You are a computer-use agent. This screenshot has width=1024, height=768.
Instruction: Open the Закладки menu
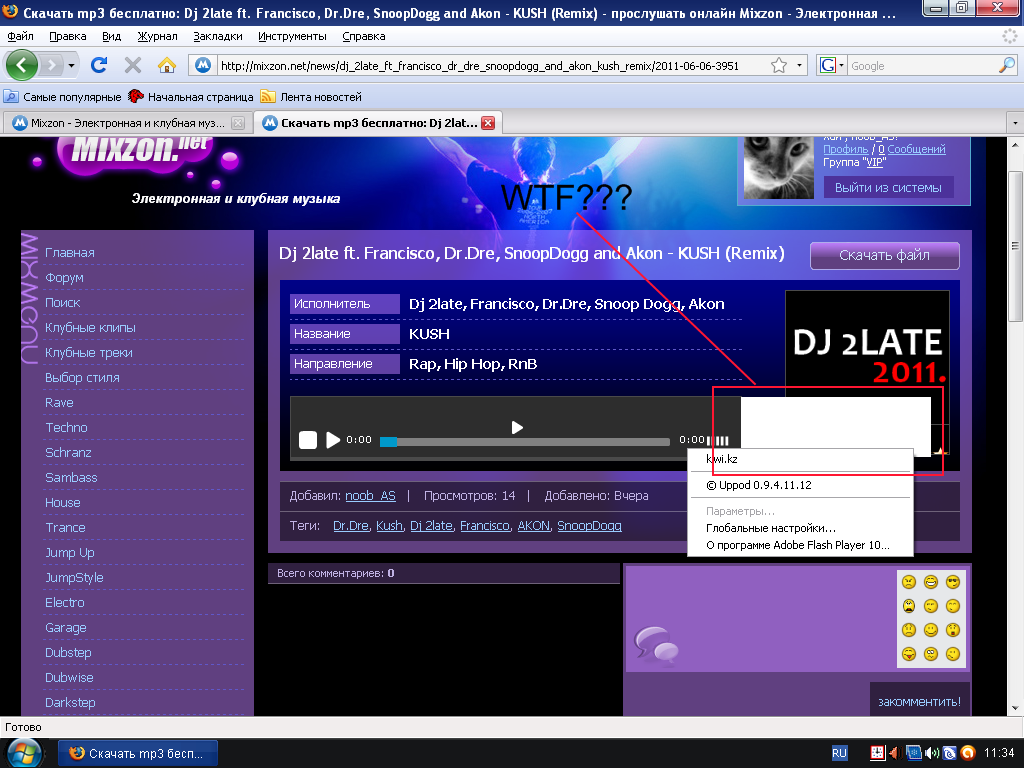point(217,36)
